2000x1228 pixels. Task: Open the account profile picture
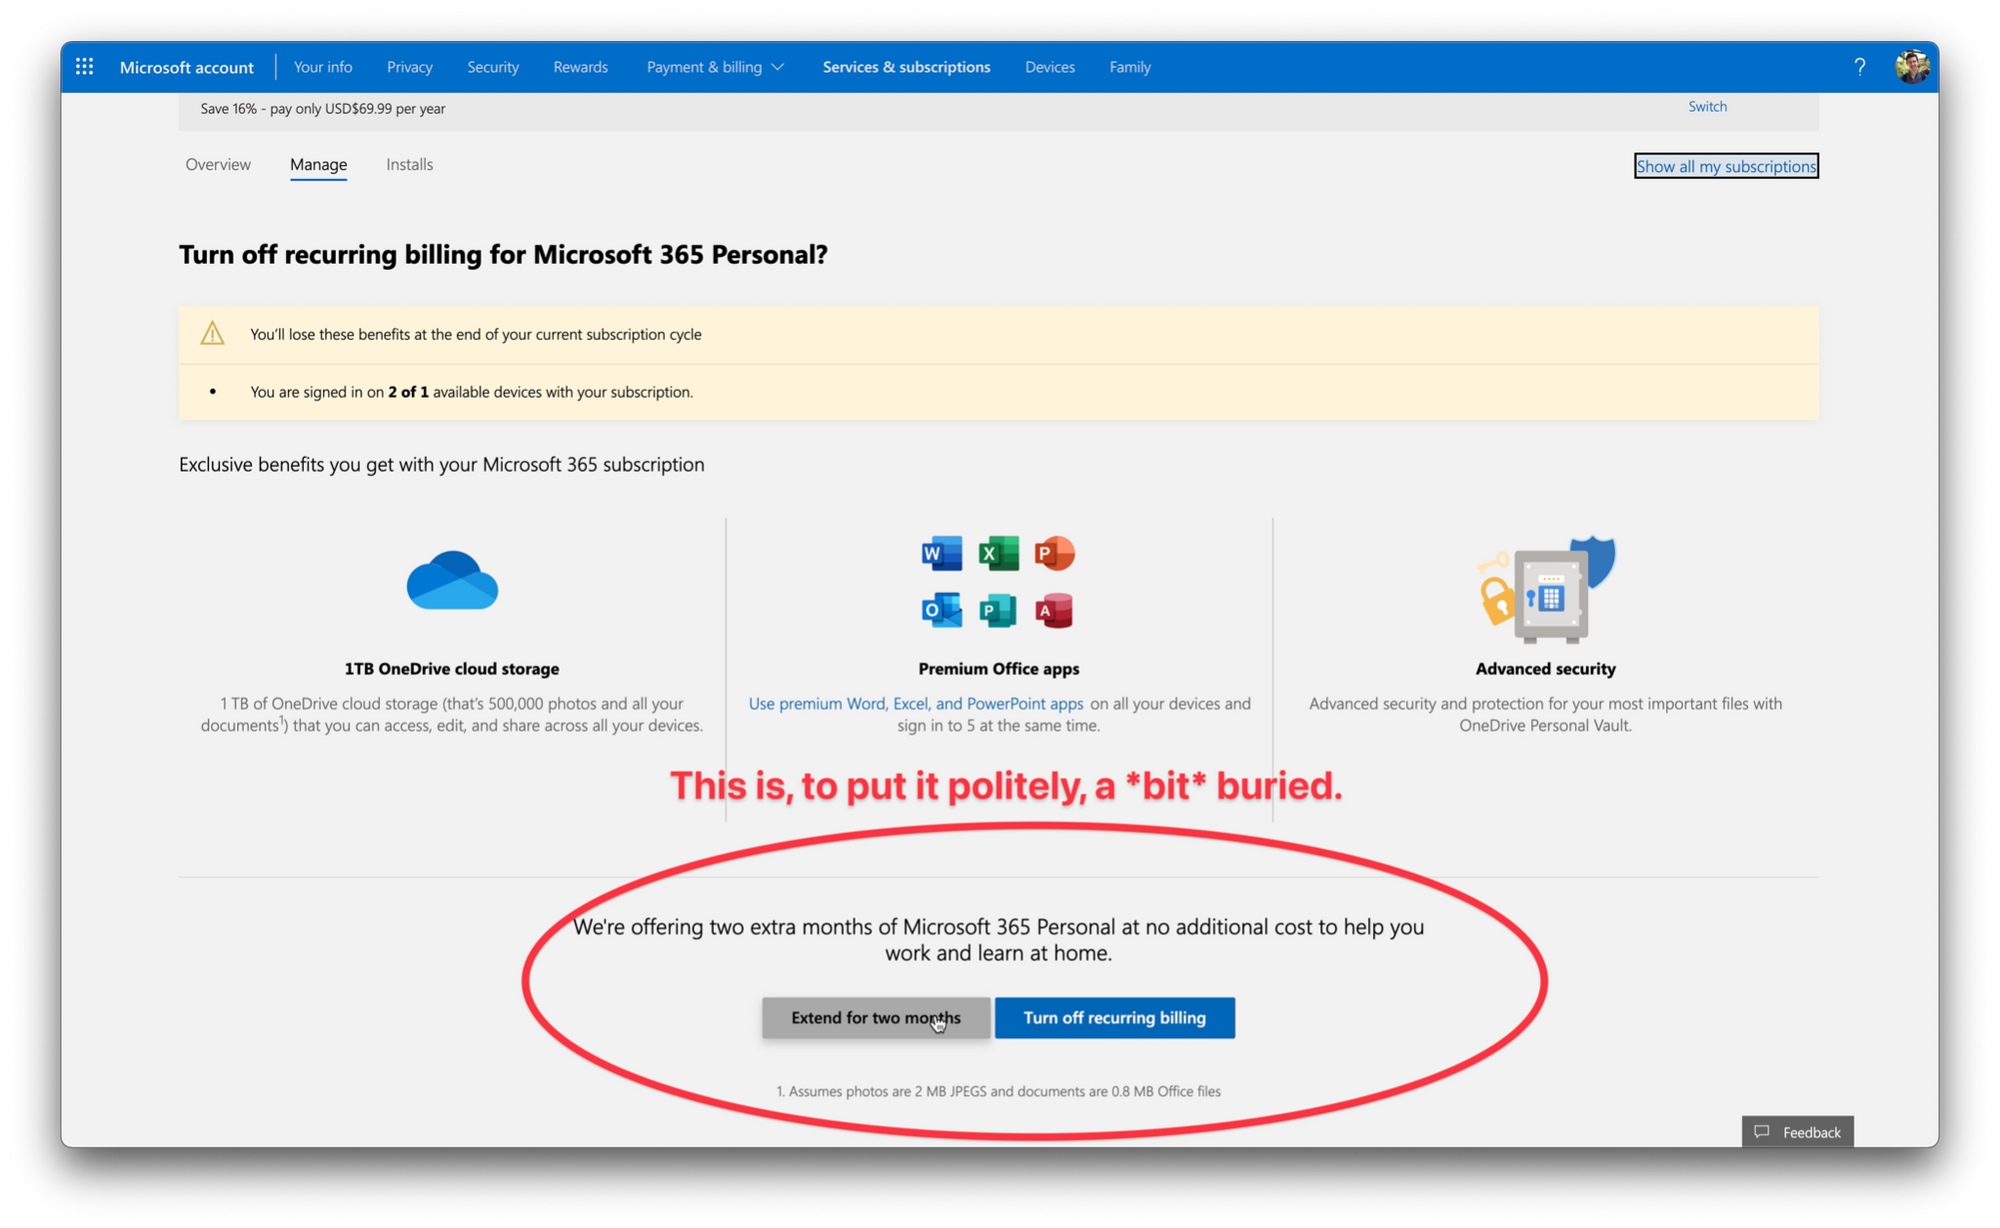[1911, 67]
